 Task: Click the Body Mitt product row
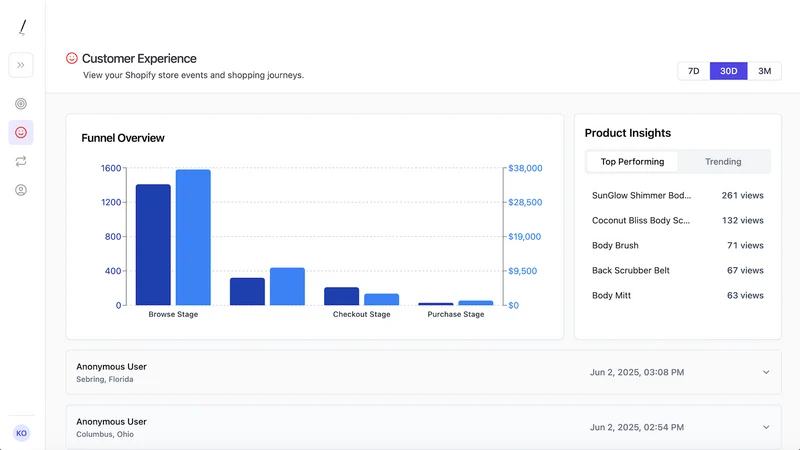coord(678,295)
